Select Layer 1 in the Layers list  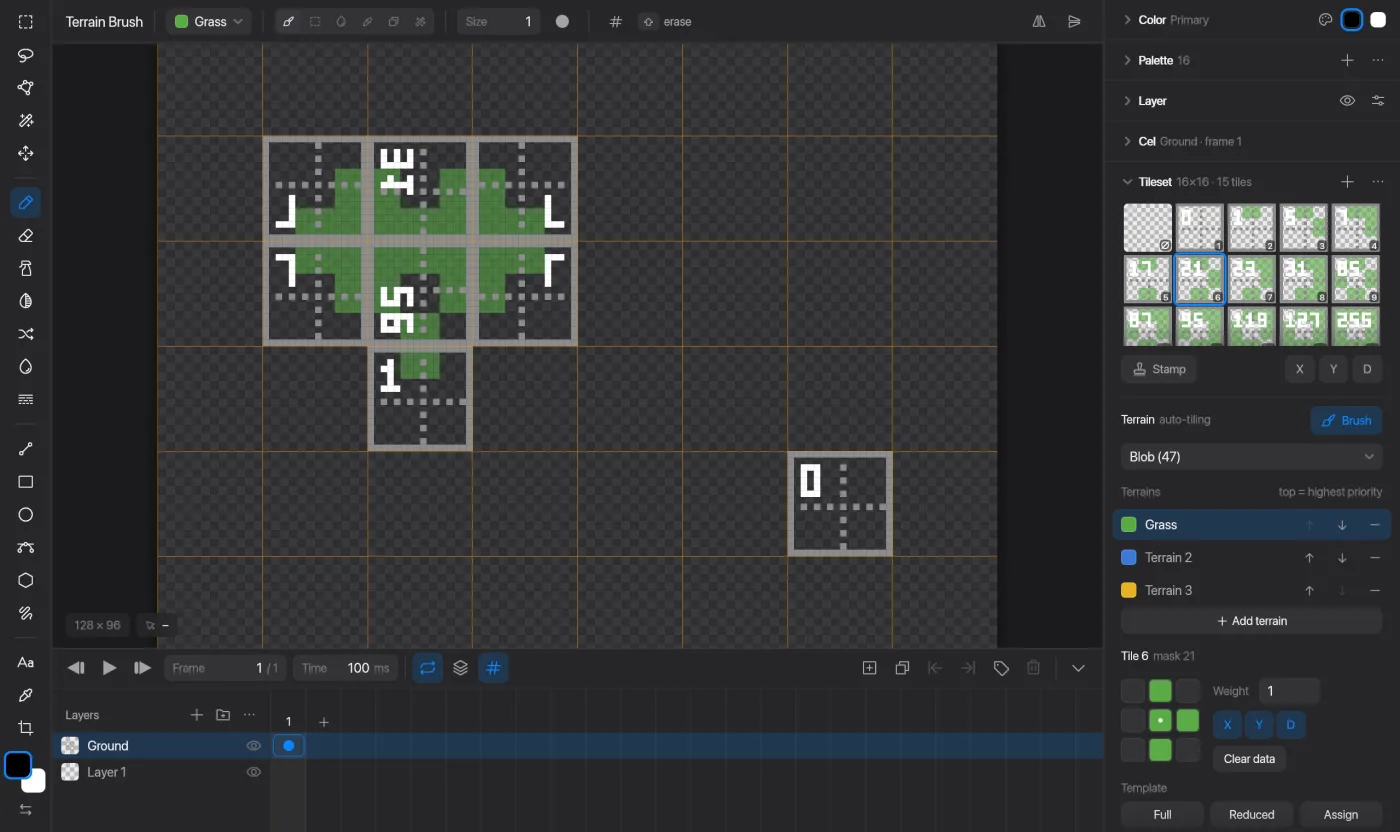(x=162, y=772)
